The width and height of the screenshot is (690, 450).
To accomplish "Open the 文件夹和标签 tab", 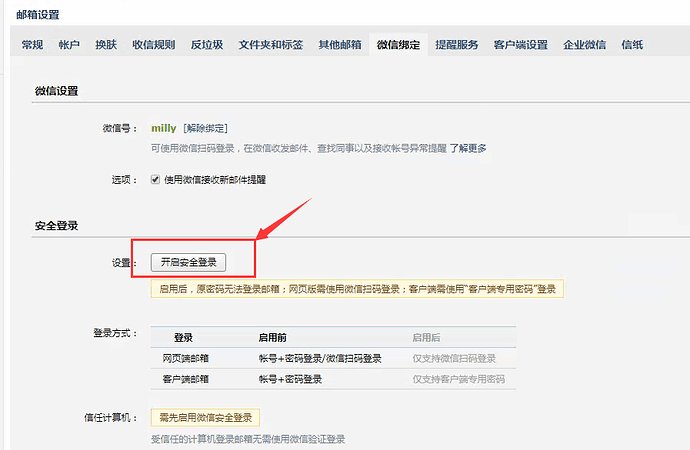I will 270,45.
